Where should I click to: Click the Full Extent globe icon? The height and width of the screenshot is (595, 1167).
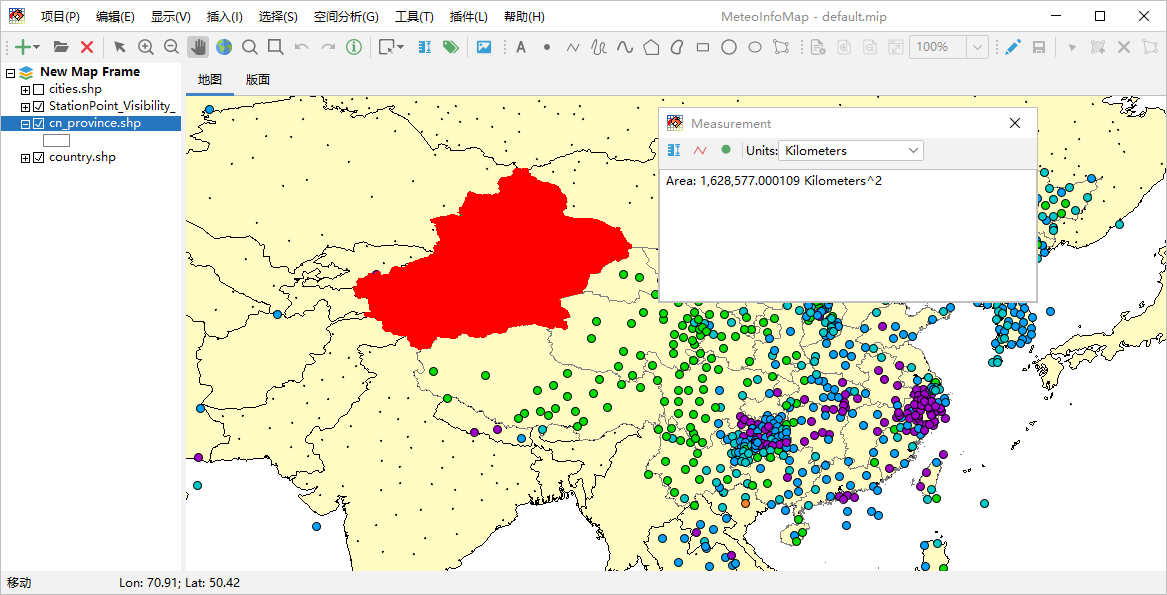[224, 47]
